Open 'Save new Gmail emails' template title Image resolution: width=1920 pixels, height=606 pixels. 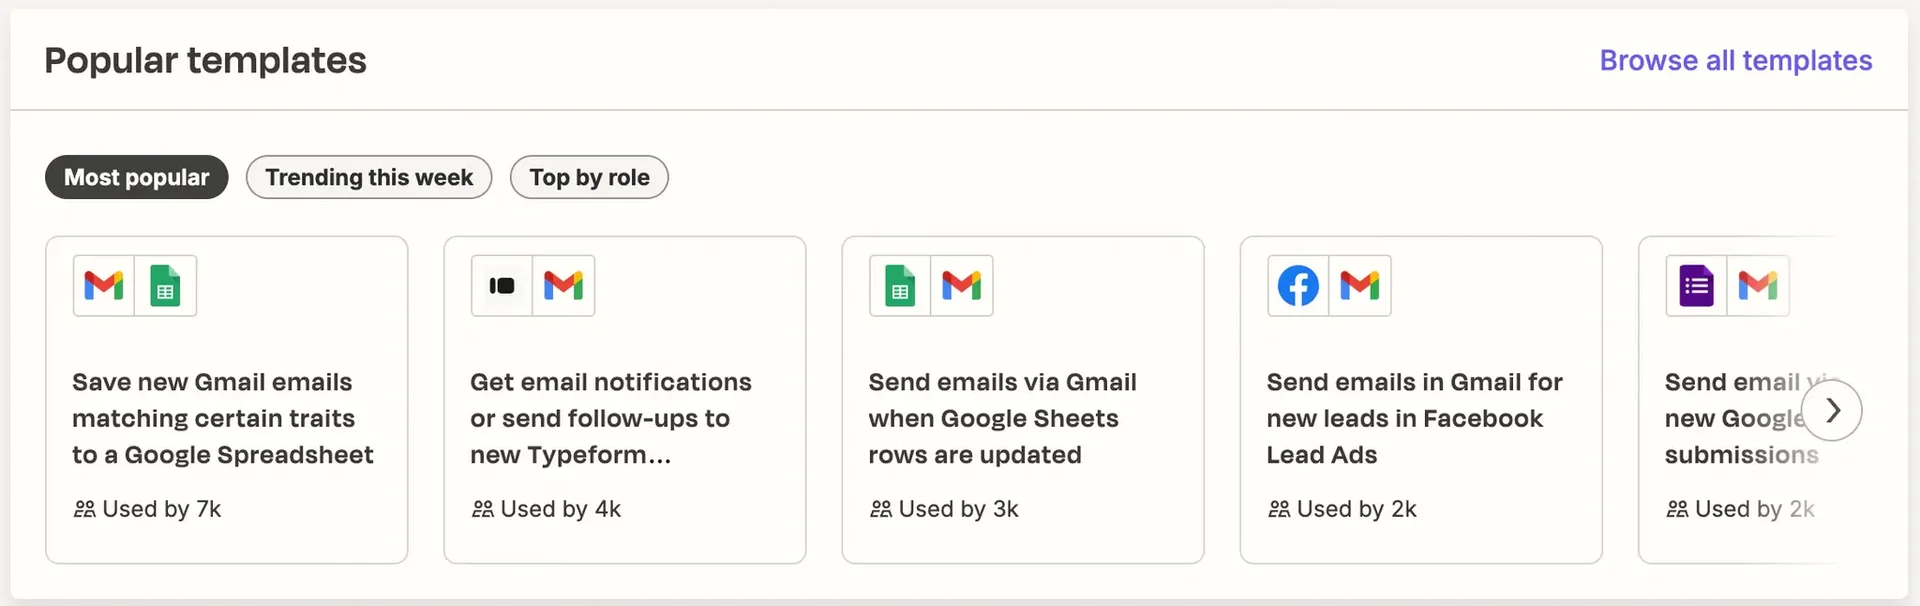coord(222,418)
